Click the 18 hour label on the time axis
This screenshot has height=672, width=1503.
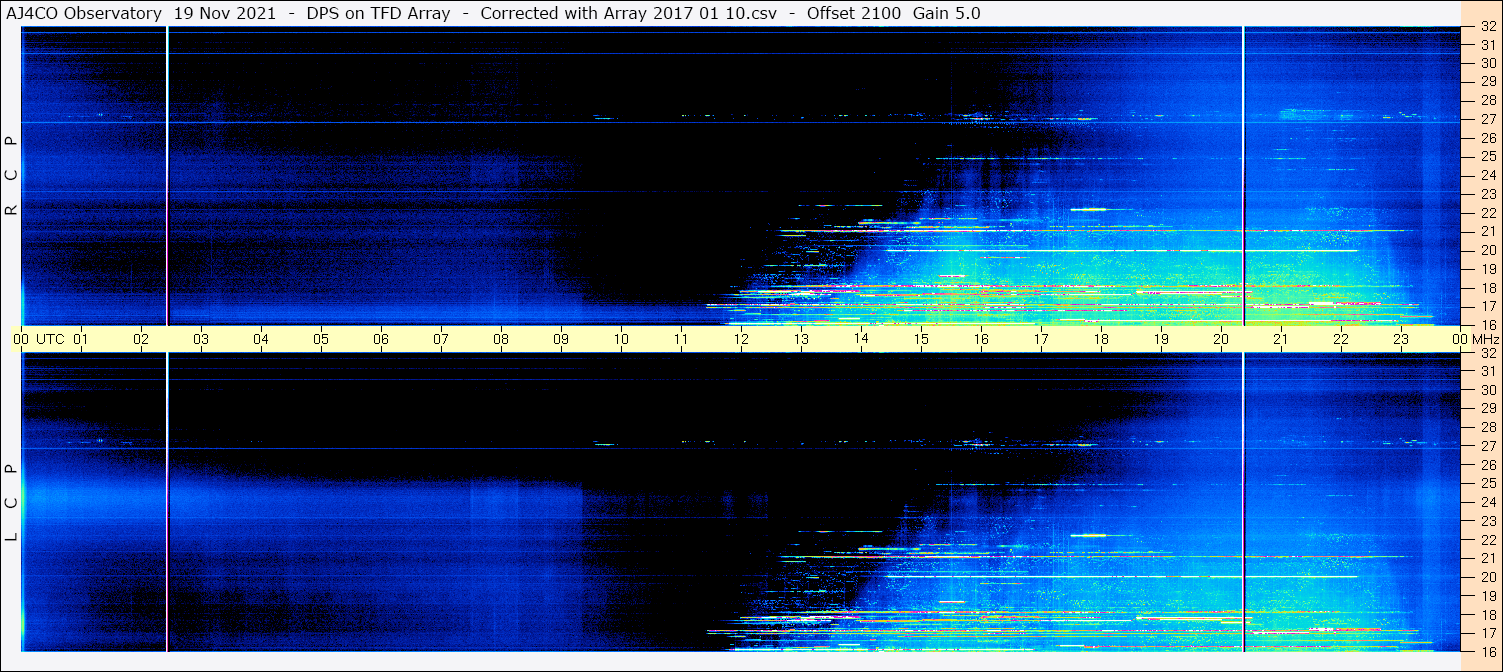(1101, 339)
